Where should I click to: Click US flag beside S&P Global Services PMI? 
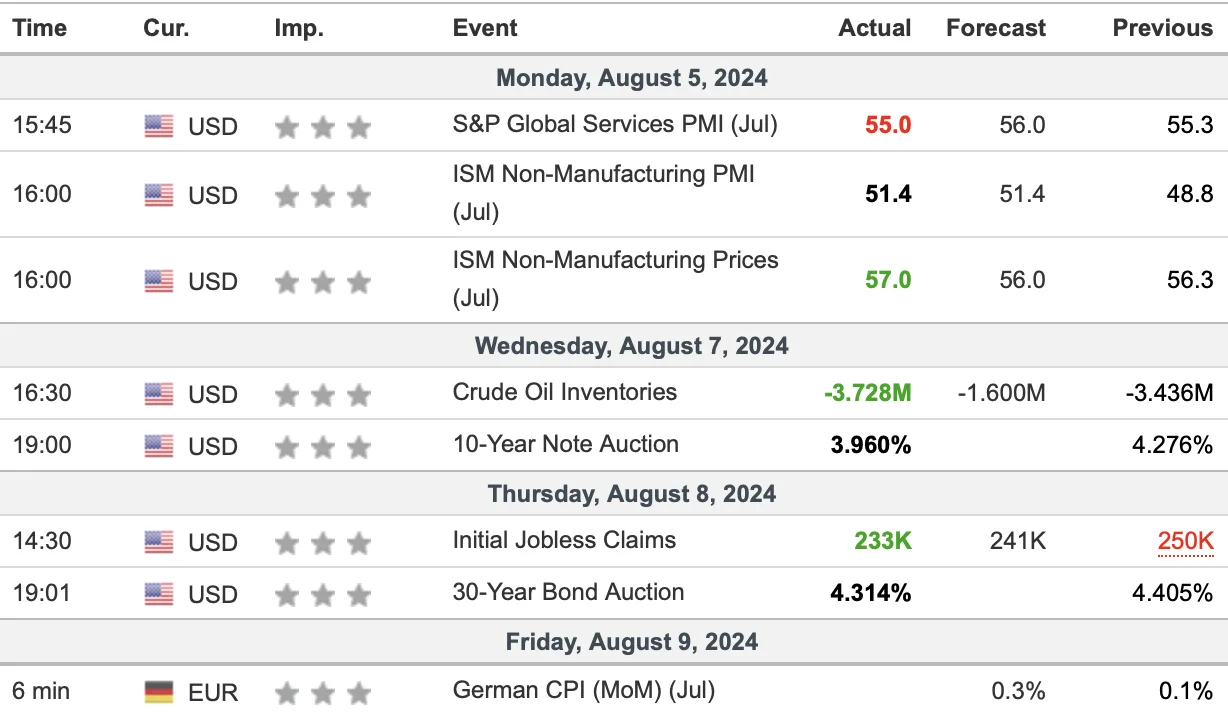point(158,126)
